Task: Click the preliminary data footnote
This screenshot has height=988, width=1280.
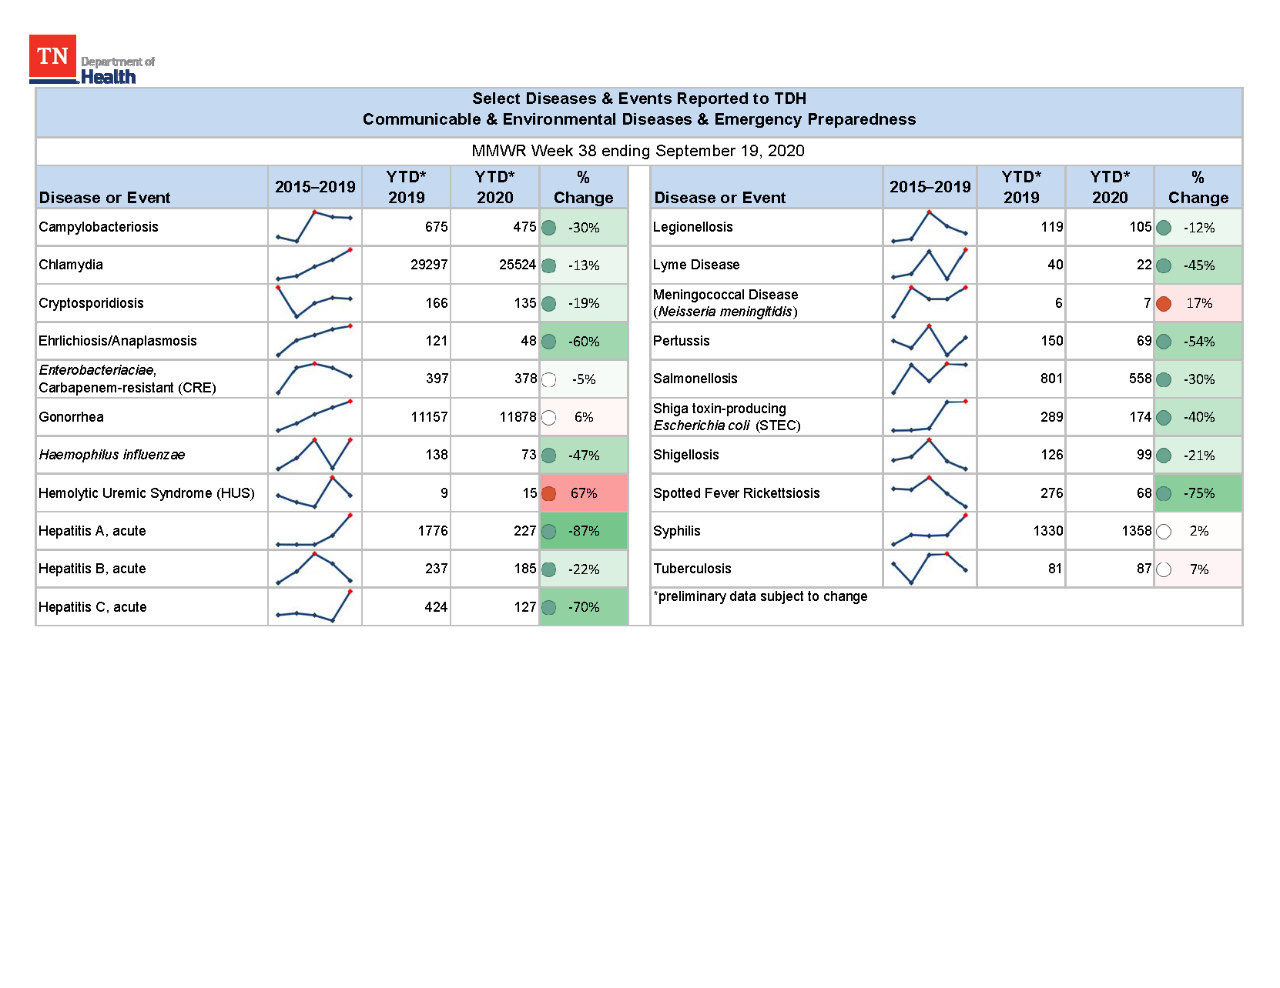Action: pos(761,597)
